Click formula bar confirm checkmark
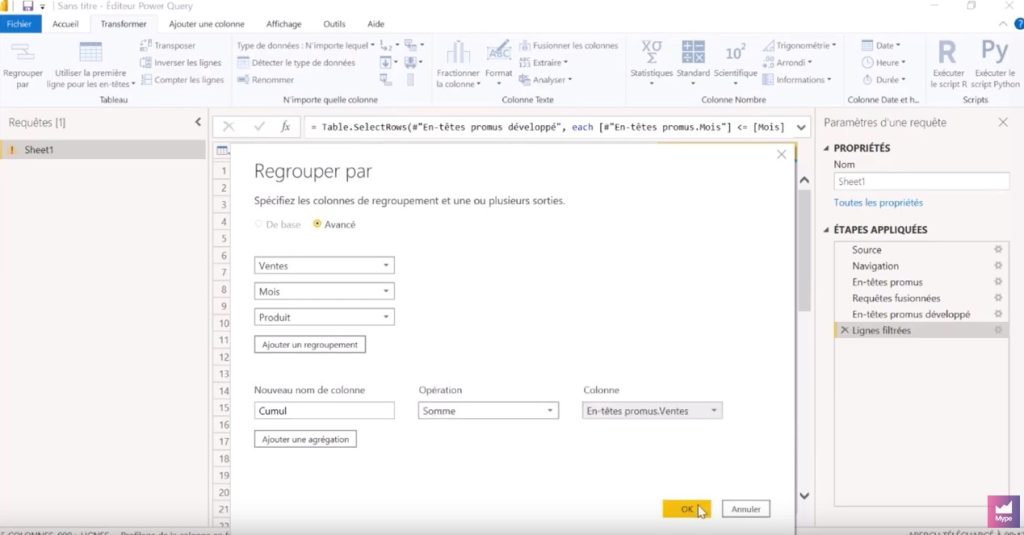Viewport: 1024px width, 535px height. (x=259, y=127)
